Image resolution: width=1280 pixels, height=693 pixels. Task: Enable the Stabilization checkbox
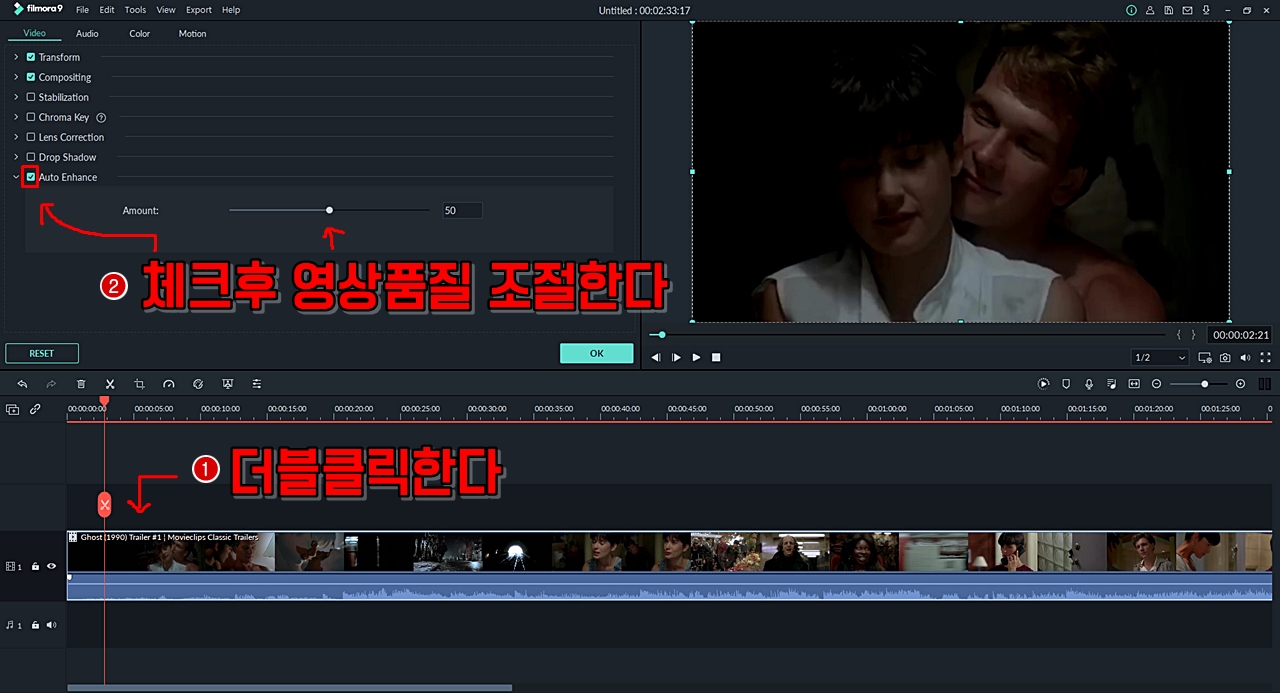coord(31,97)
